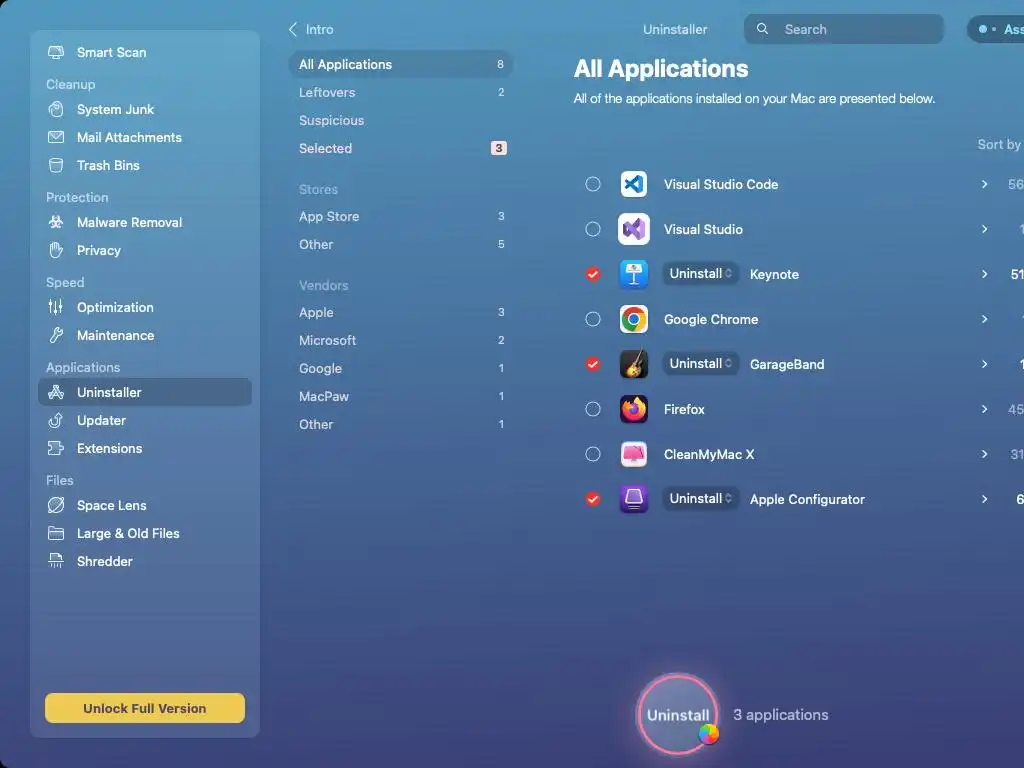The height and width of the screenshot is (768, 1024).
Task: Click the round Uninstall button
Action: coord(678,714)
